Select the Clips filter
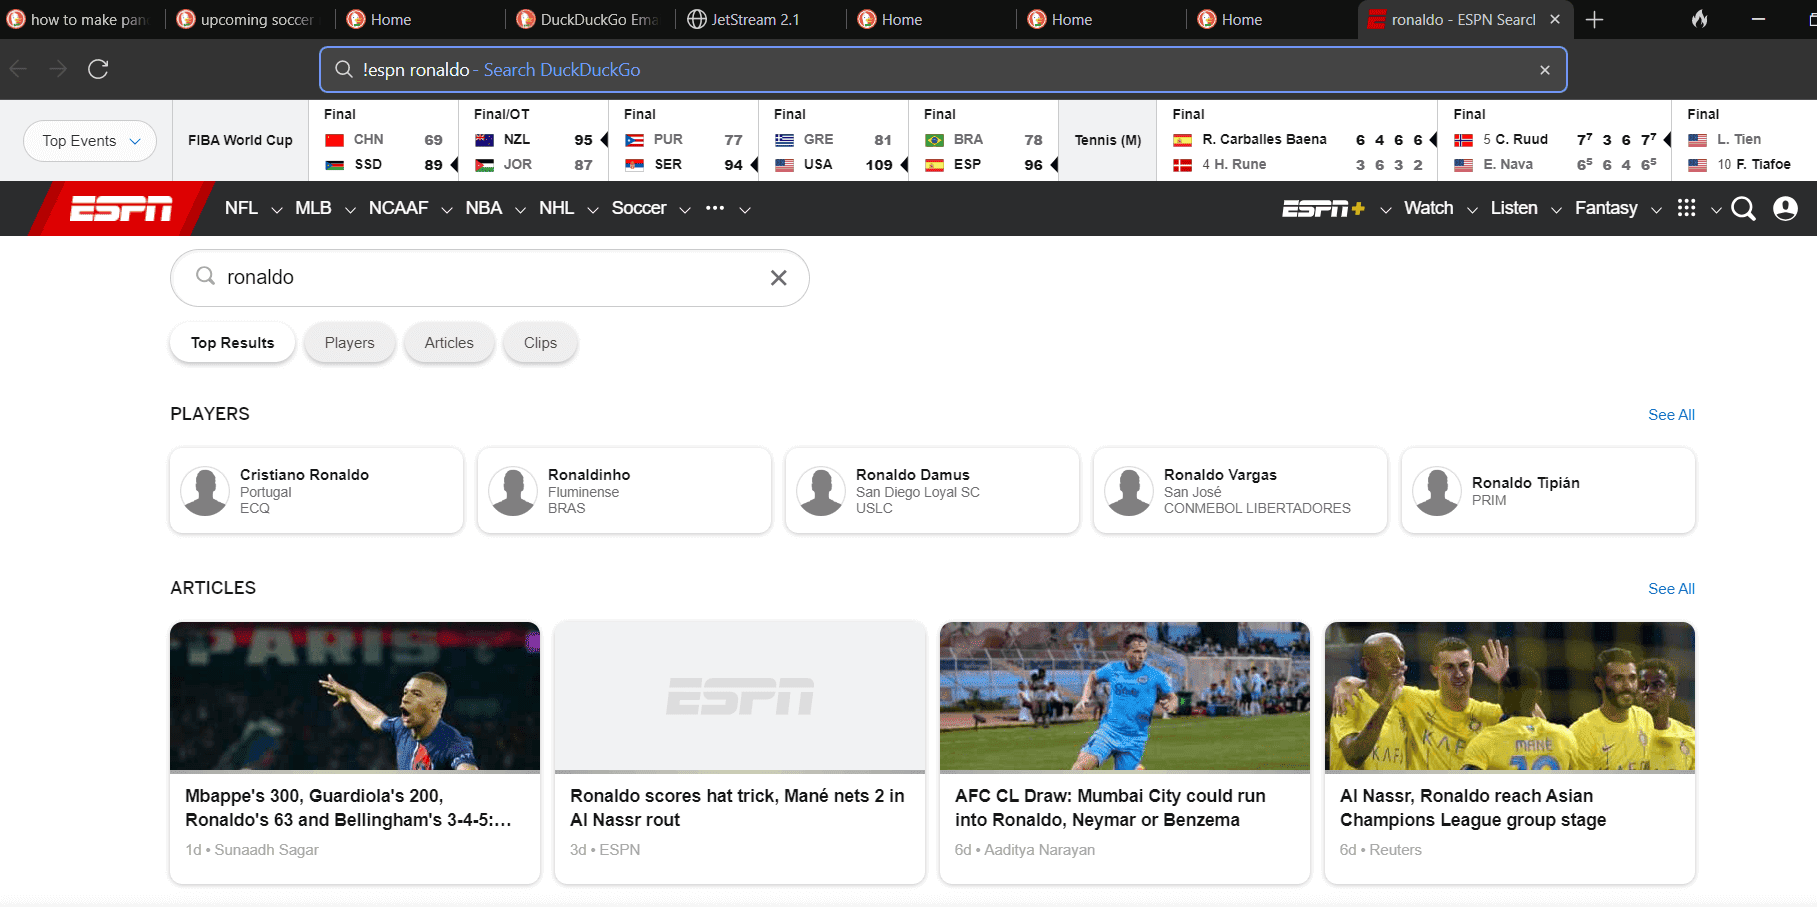 click(x=540, y=343)
